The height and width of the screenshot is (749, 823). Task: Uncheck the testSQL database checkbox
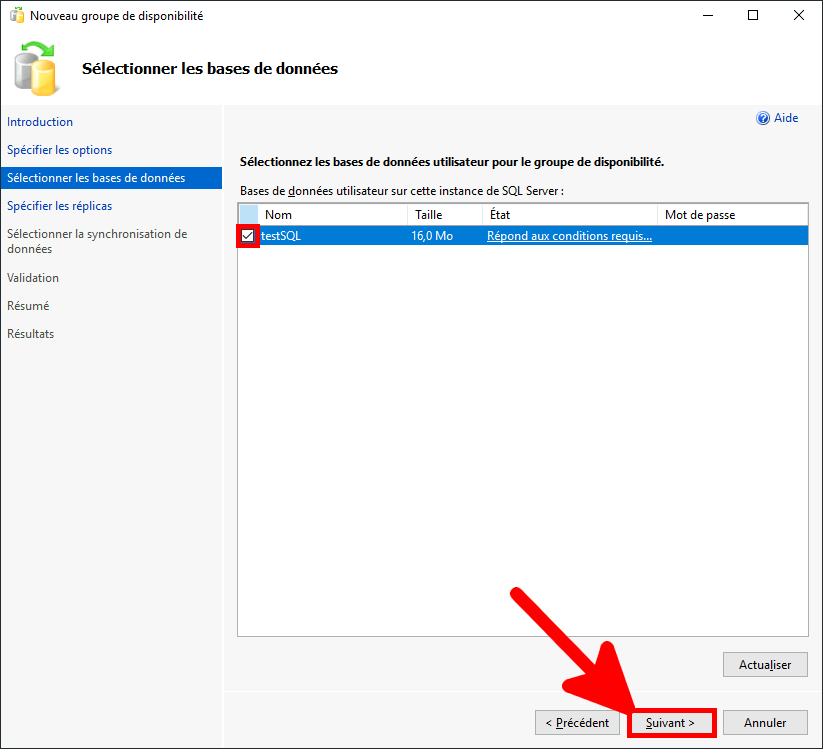pos(248,236)
